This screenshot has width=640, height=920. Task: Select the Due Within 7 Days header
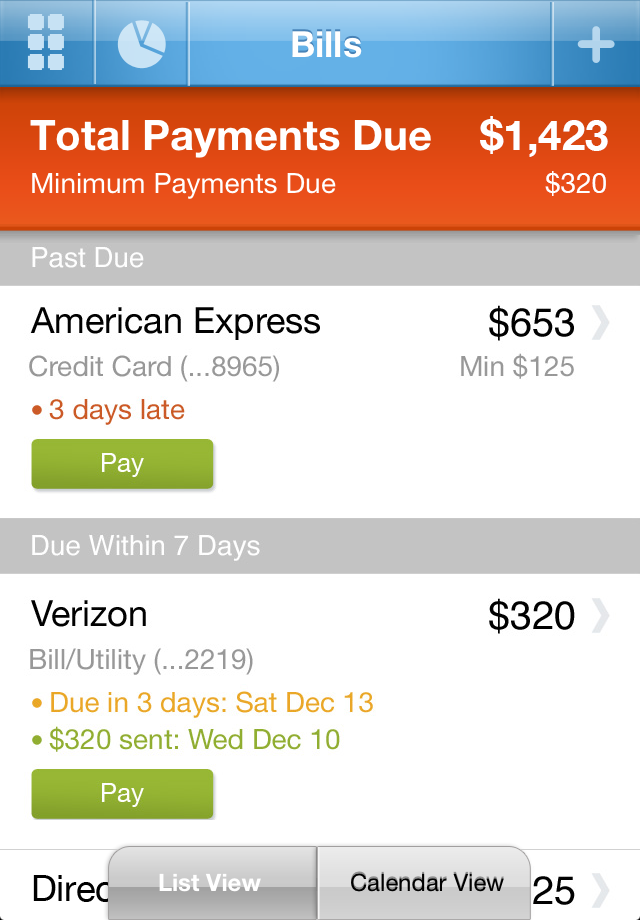(x=145, y=546)
